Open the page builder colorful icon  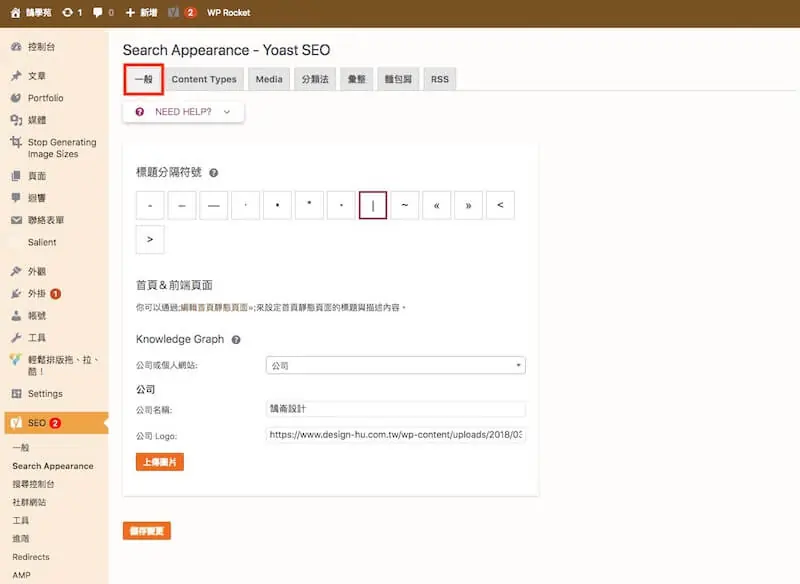16,360
